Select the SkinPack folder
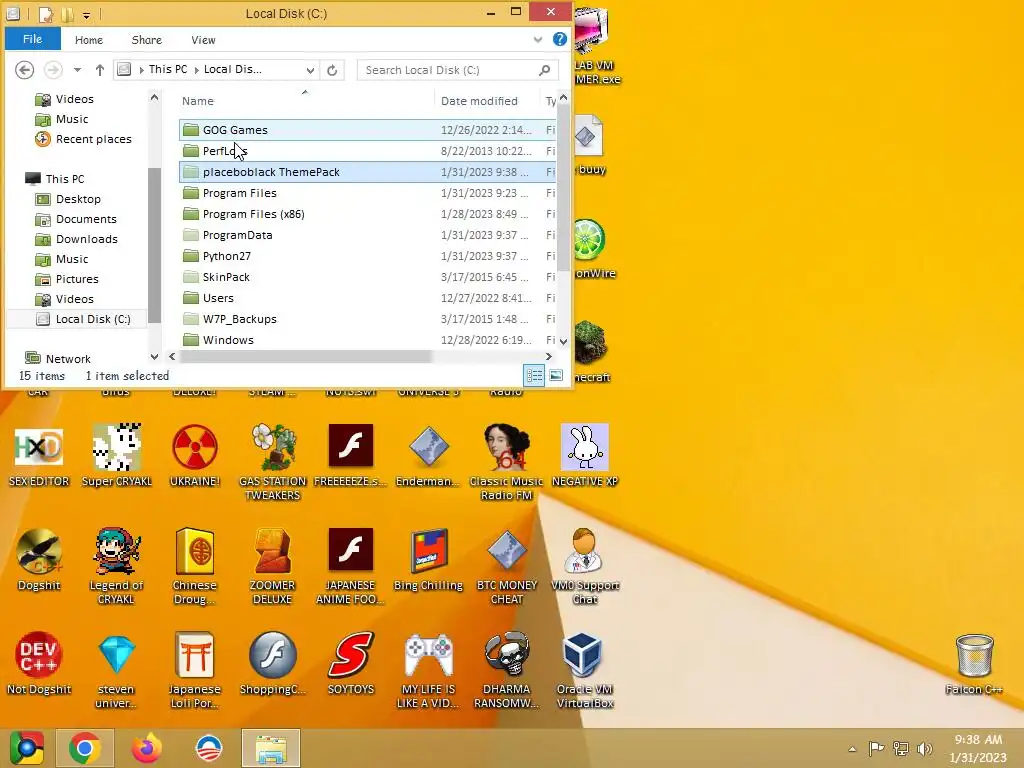1024x768 pixels. tap(367, 277)
